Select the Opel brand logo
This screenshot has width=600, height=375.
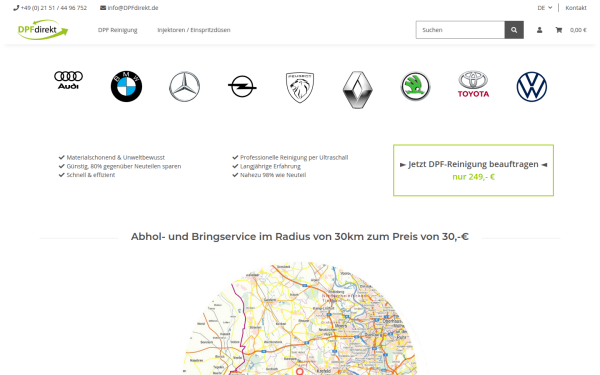click(x=242, y=86)
